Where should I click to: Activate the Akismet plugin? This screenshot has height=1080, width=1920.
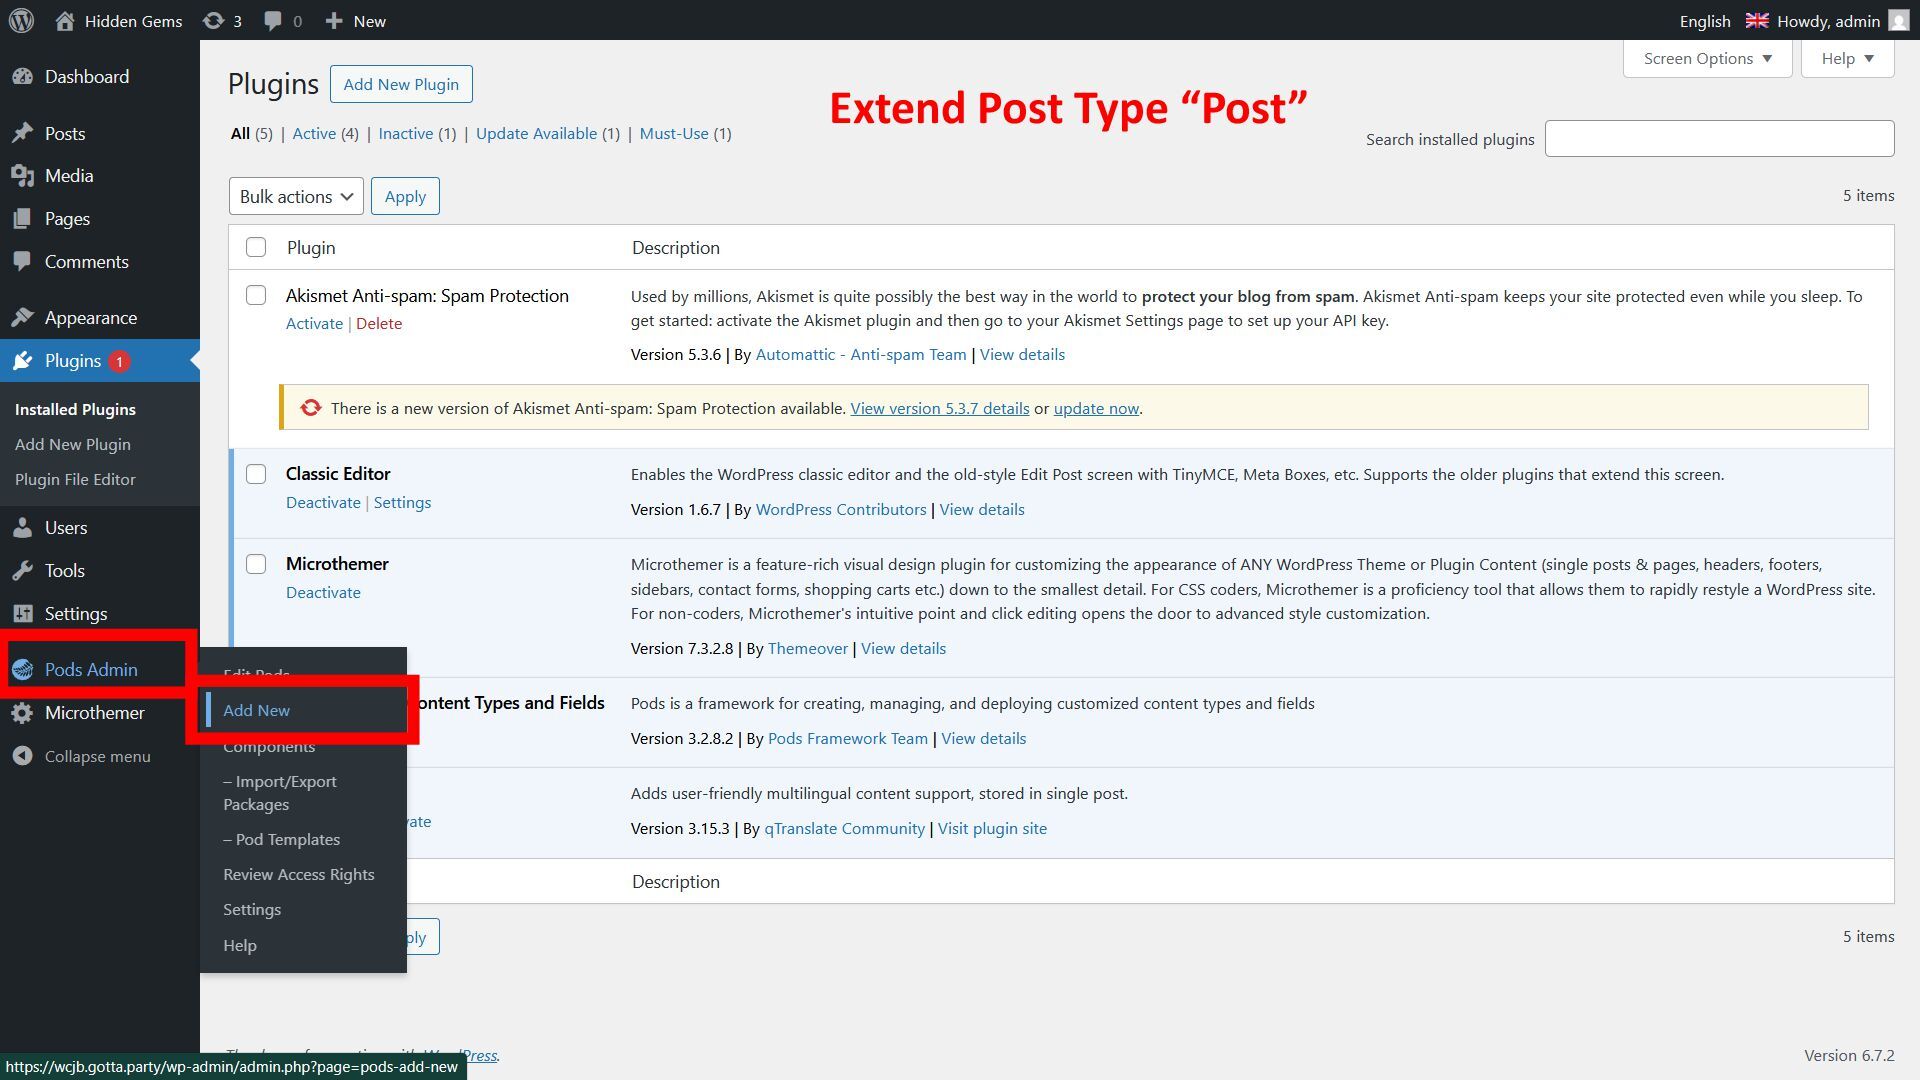(x=314, y=323)
